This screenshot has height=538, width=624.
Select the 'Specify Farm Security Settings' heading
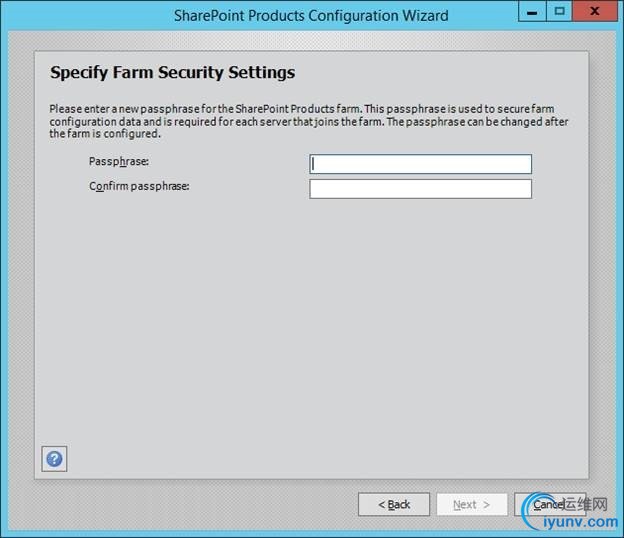[172, 72]
